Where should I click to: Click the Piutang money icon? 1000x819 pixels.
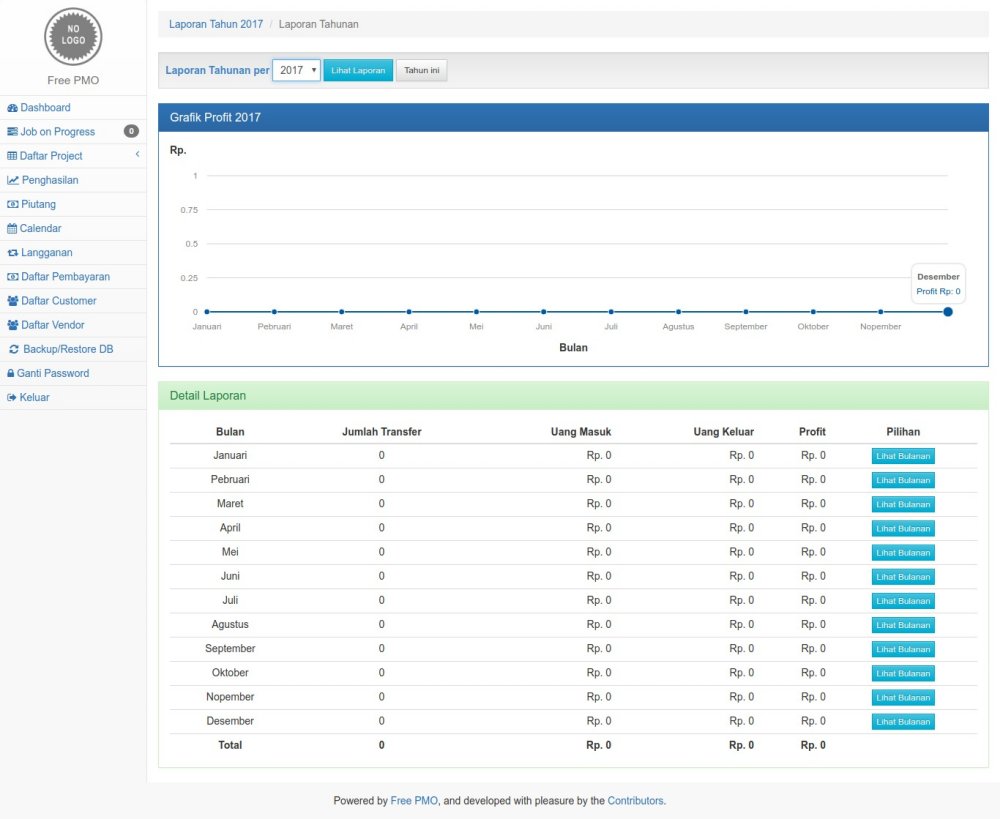coord(13,204)
